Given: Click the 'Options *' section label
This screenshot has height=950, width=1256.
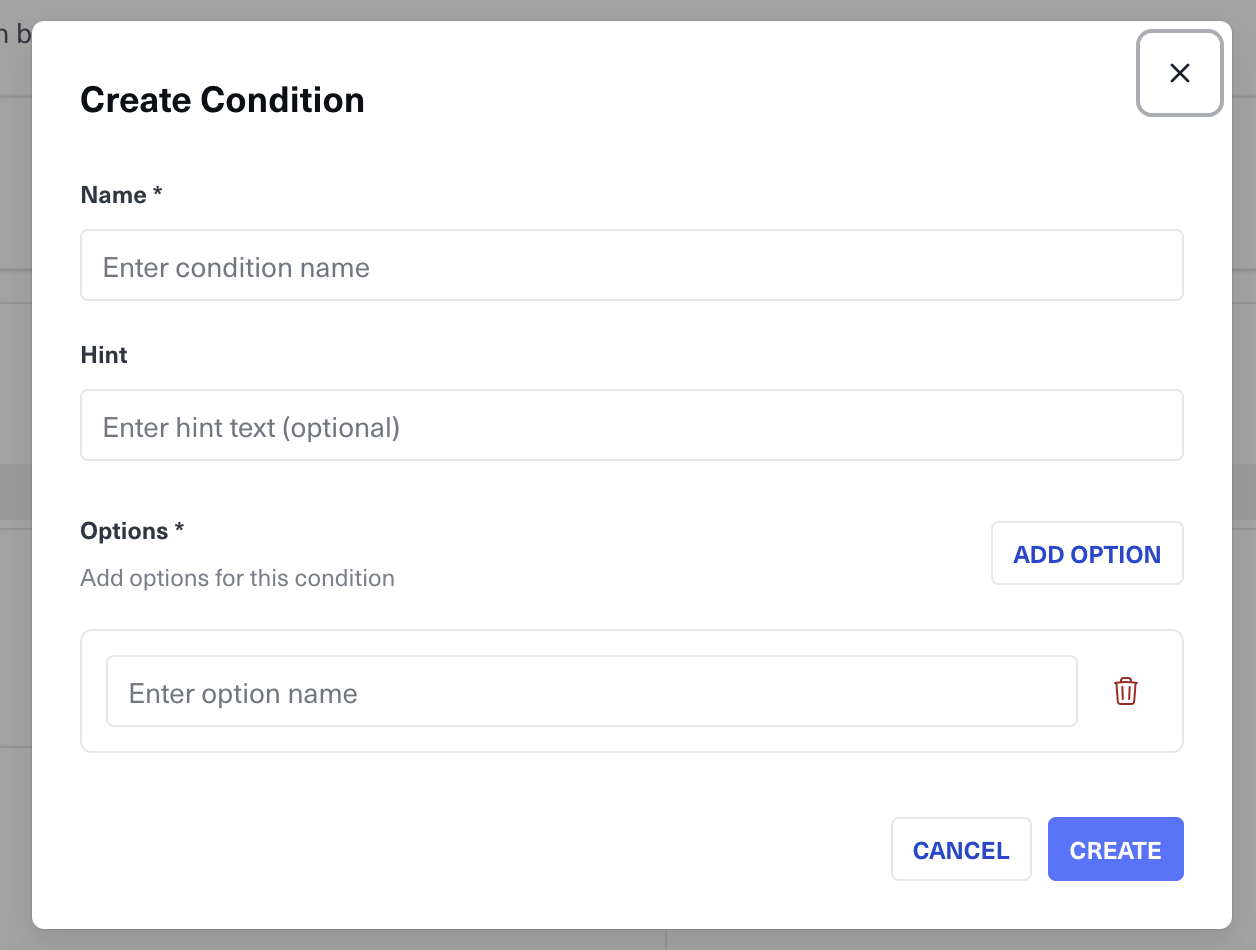Looking at the screenshot, I should (x=124, y=531).
